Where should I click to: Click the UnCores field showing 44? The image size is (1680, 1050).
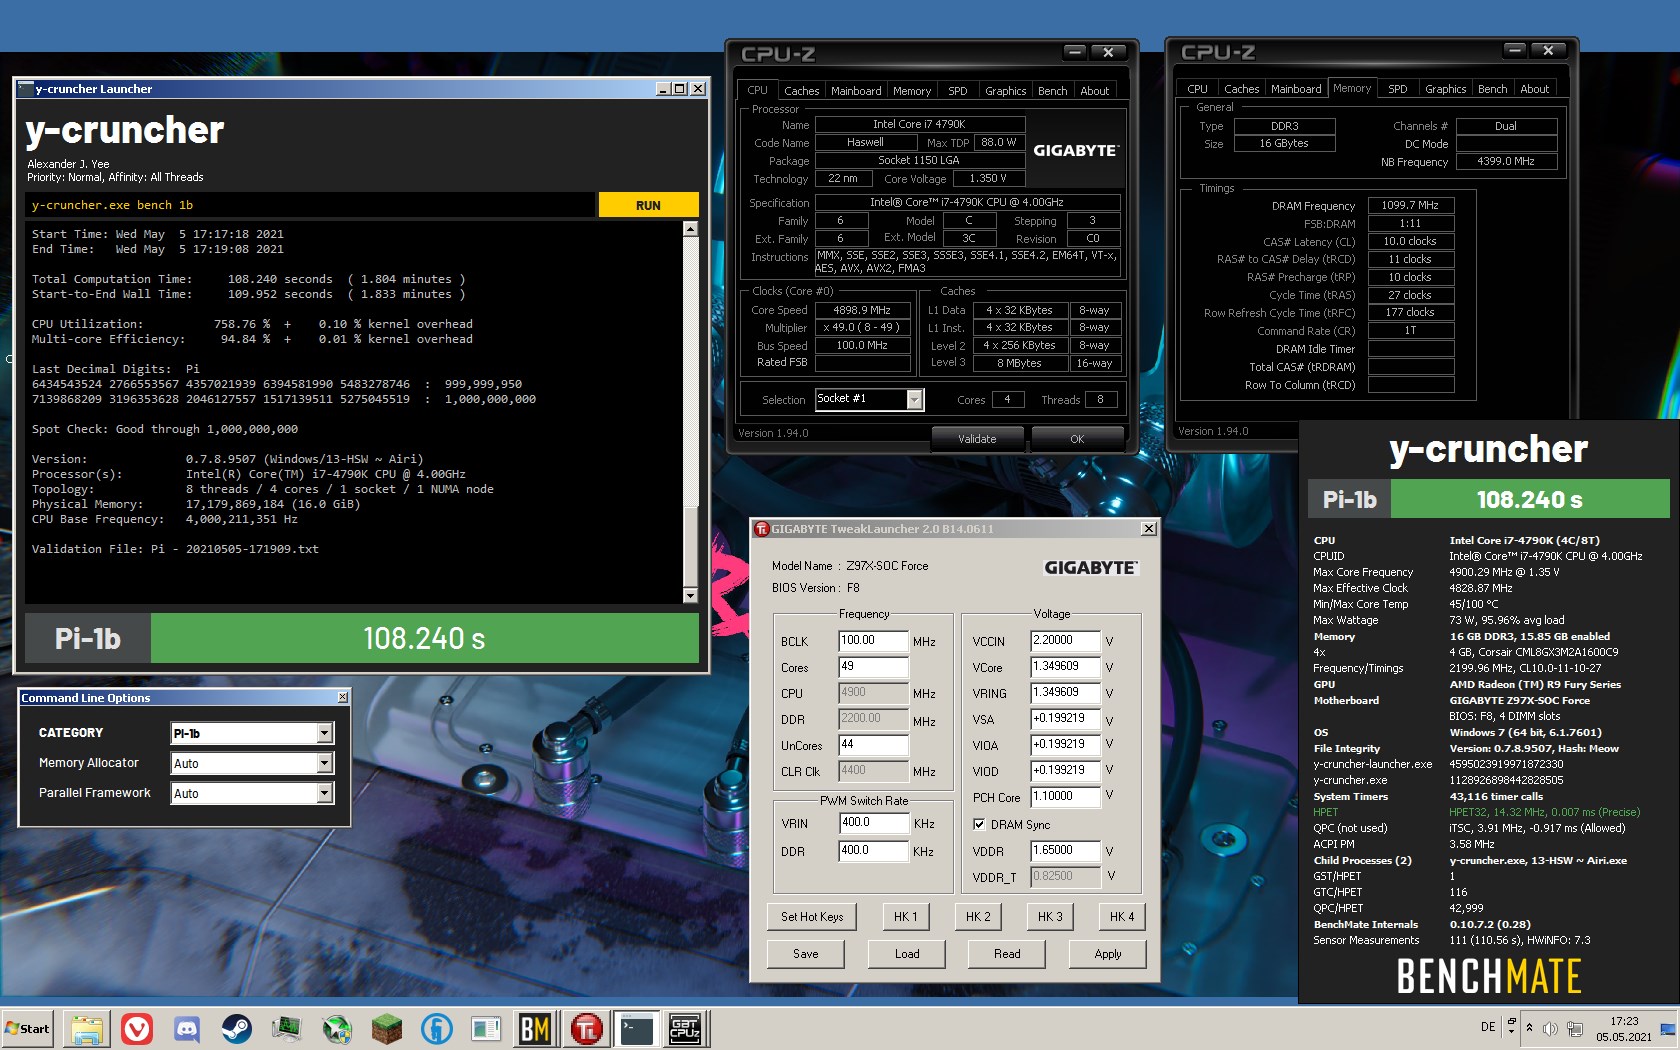click(874, 745)
